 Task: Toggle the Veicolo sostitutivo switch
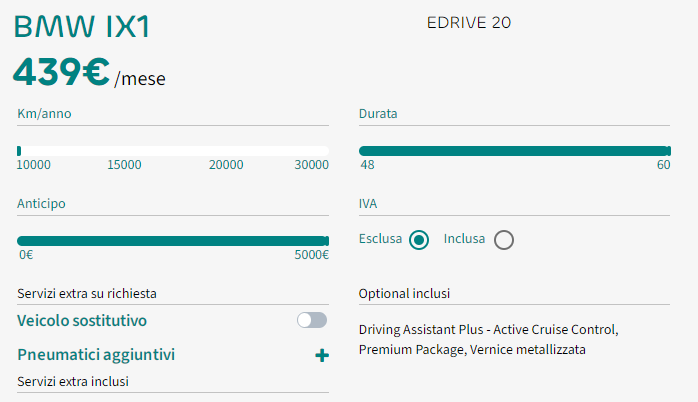(x=312, y=320)
